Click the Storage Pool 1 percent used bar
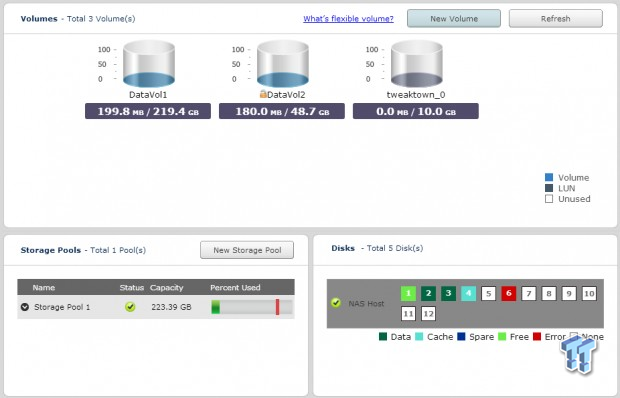The width and height of the screenshot is (620, 398). pyautogui.click(x=252, y=307)
